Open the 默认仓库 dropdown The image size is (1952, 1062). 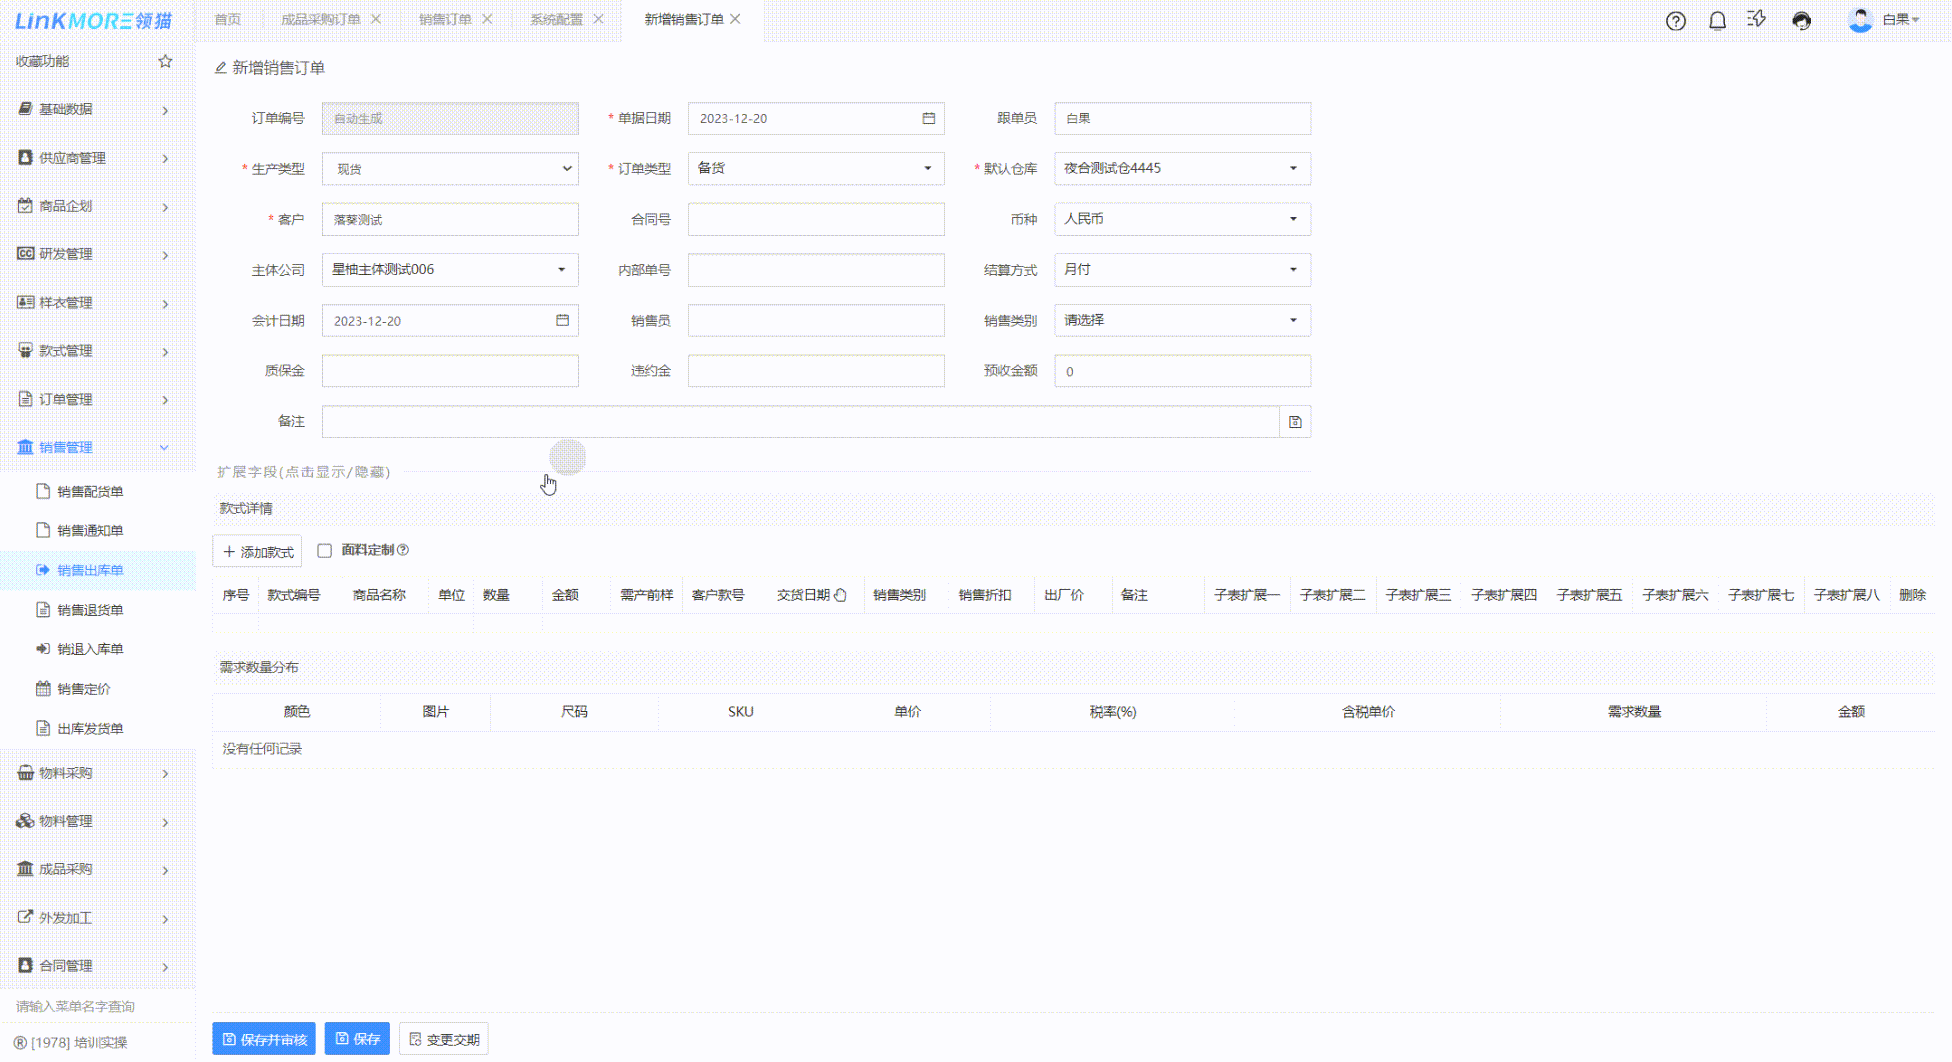1182,169
